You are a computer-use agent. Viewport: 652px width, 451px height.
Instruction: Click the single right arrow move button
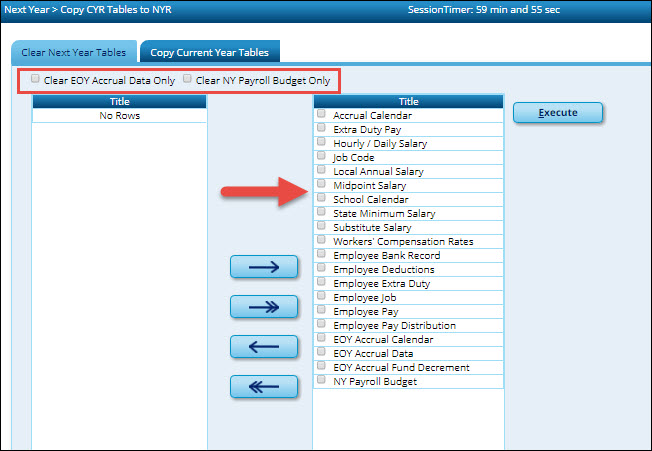coord(264,266)
